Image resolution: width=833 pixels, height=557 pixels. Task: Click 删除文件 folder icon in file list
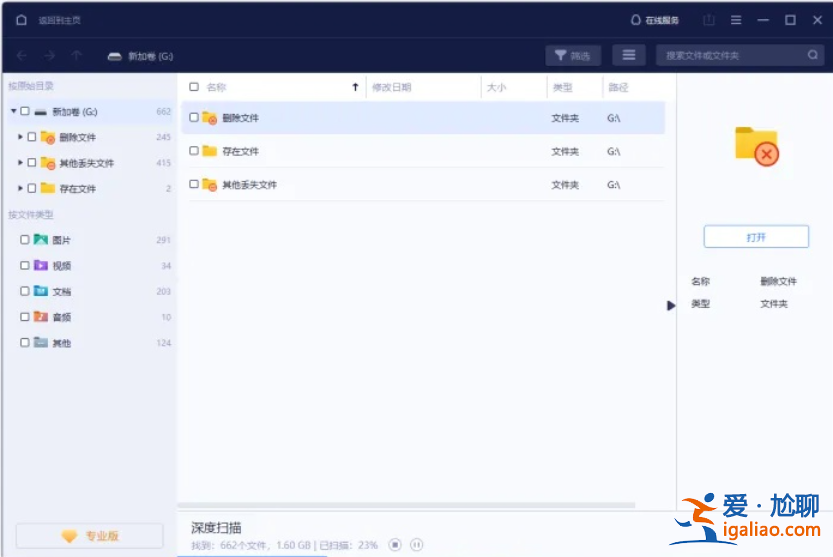click(x=210, y=117)
